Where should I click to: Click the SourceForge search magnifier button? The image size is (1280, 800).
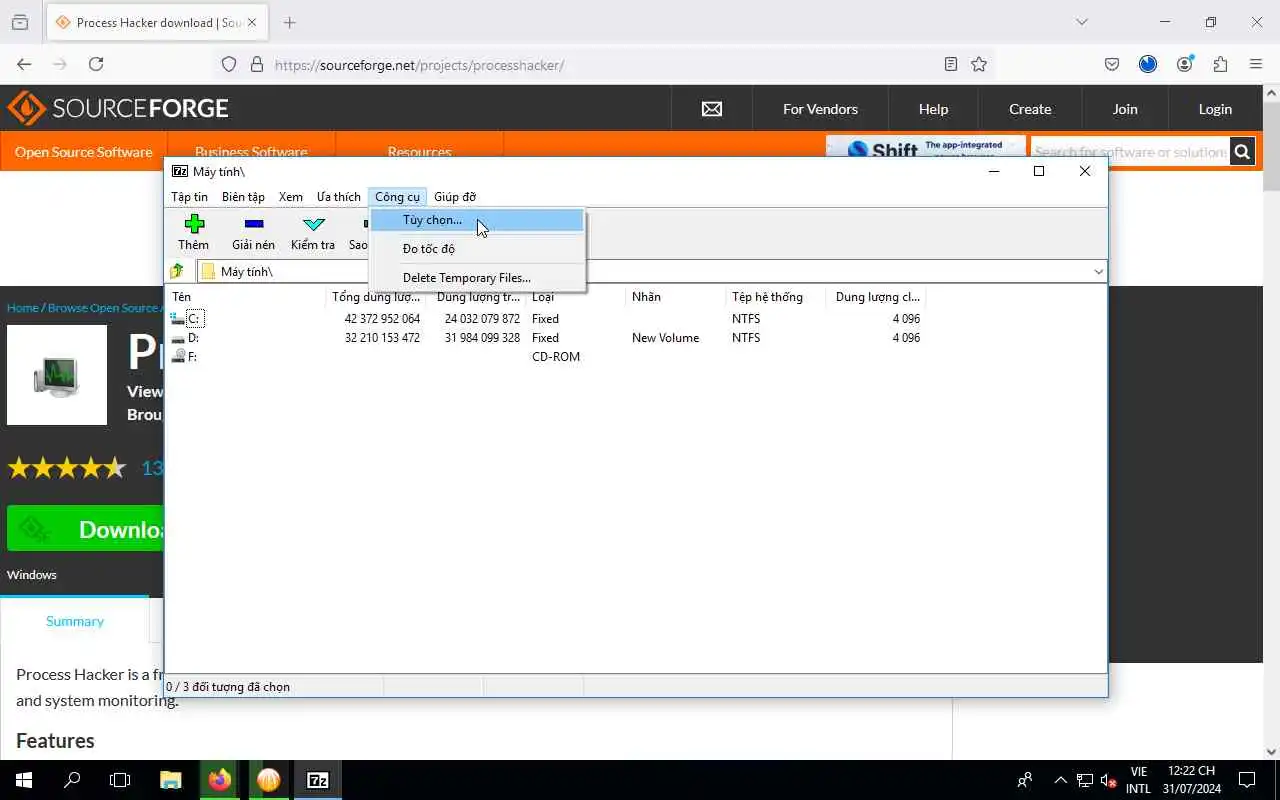click(x=1242, y=152)
